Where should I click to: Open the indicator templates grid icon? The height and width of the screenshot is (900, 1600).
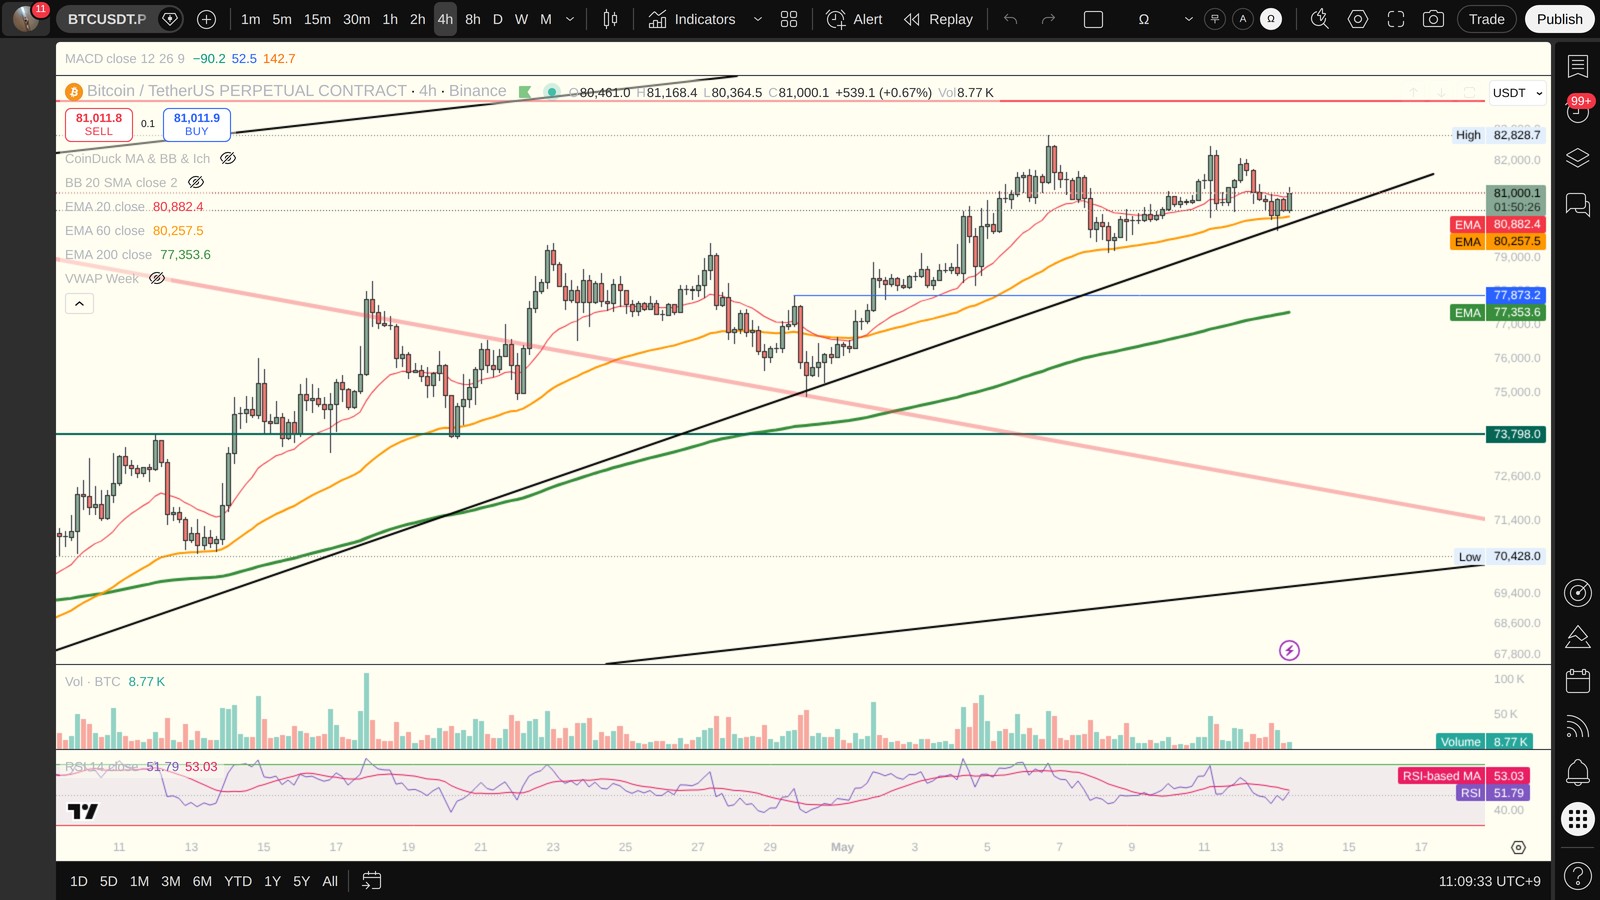[789, 19]
